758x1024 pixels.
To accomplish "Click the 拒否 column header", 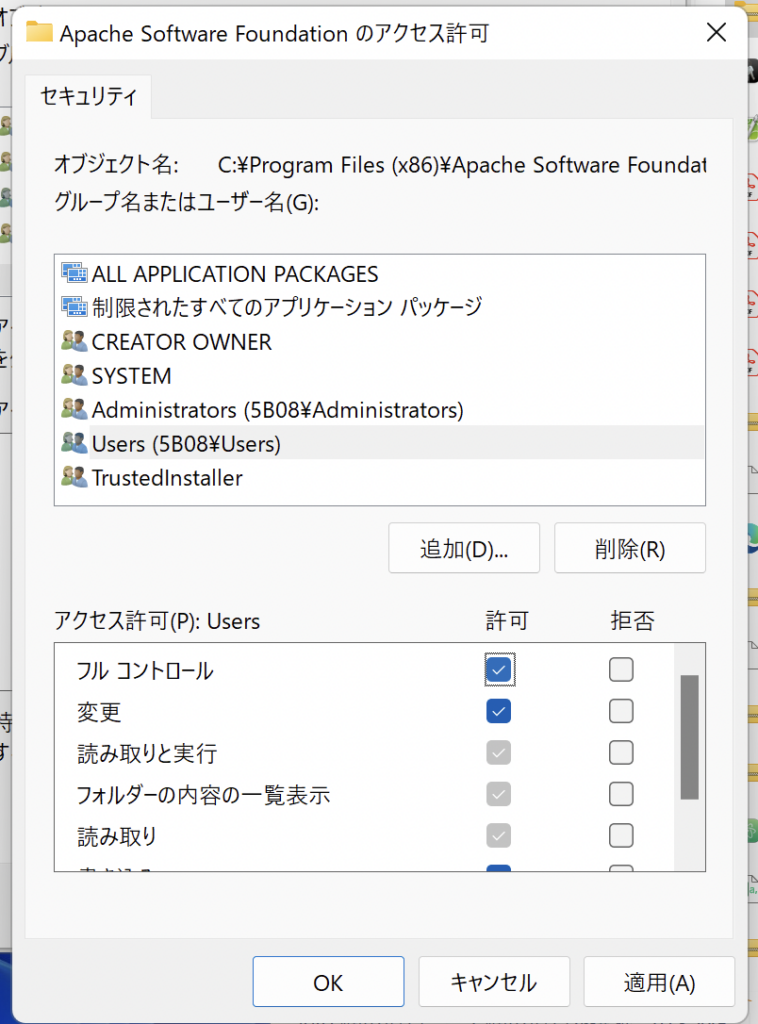I will (632, 620).
